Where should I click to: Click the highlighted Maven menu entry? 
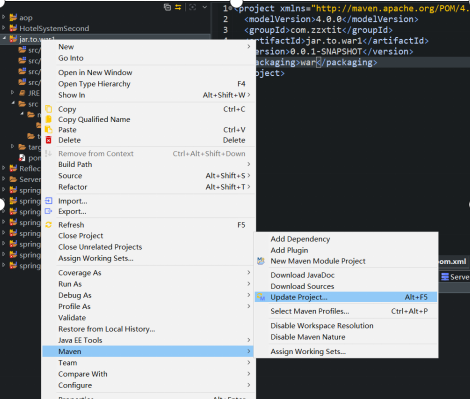[148, 351]
